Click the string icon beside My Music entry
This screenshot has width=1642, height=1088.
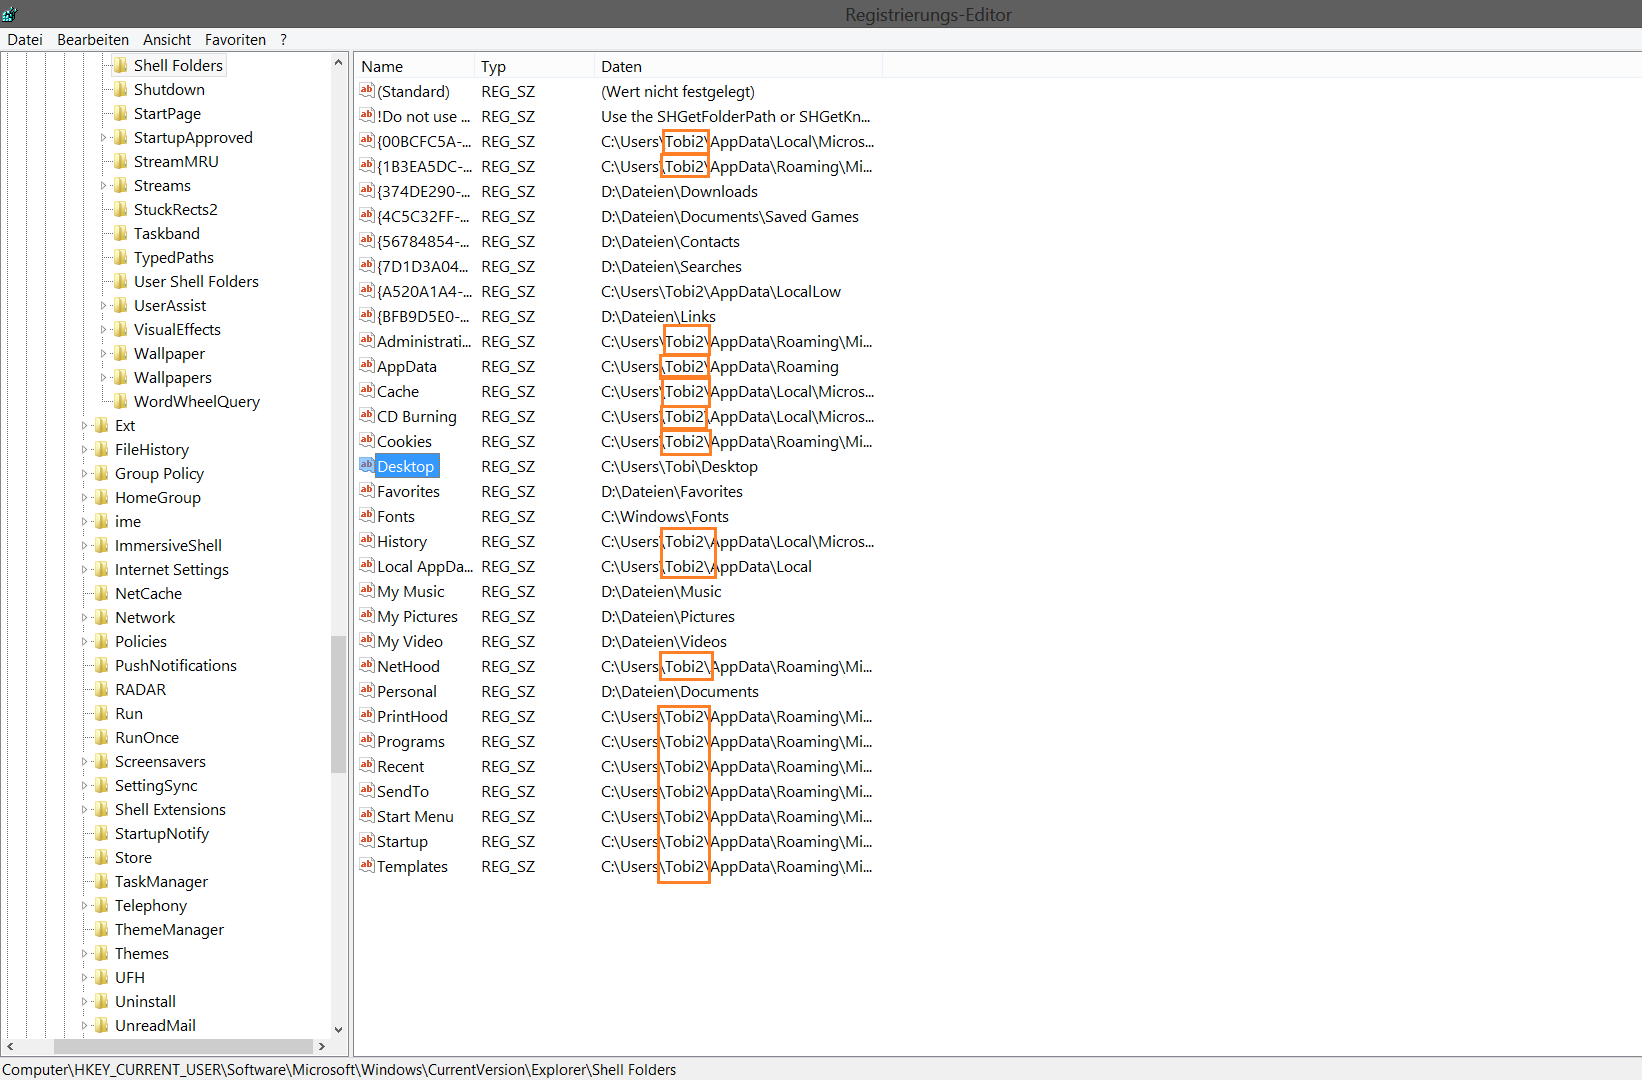point(367,590)
